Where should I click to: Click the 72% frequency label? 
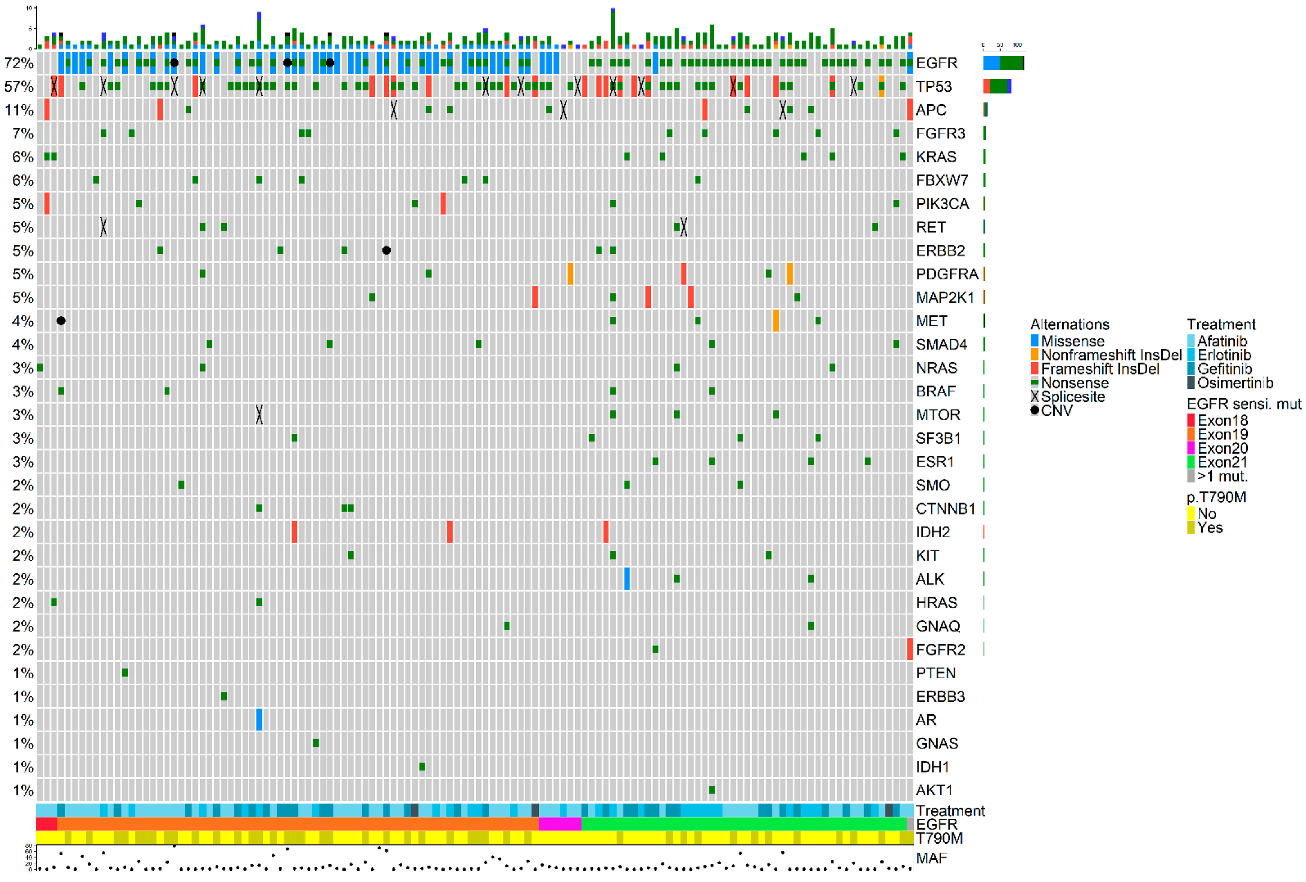pyautogui.click(x=19, y=63)
